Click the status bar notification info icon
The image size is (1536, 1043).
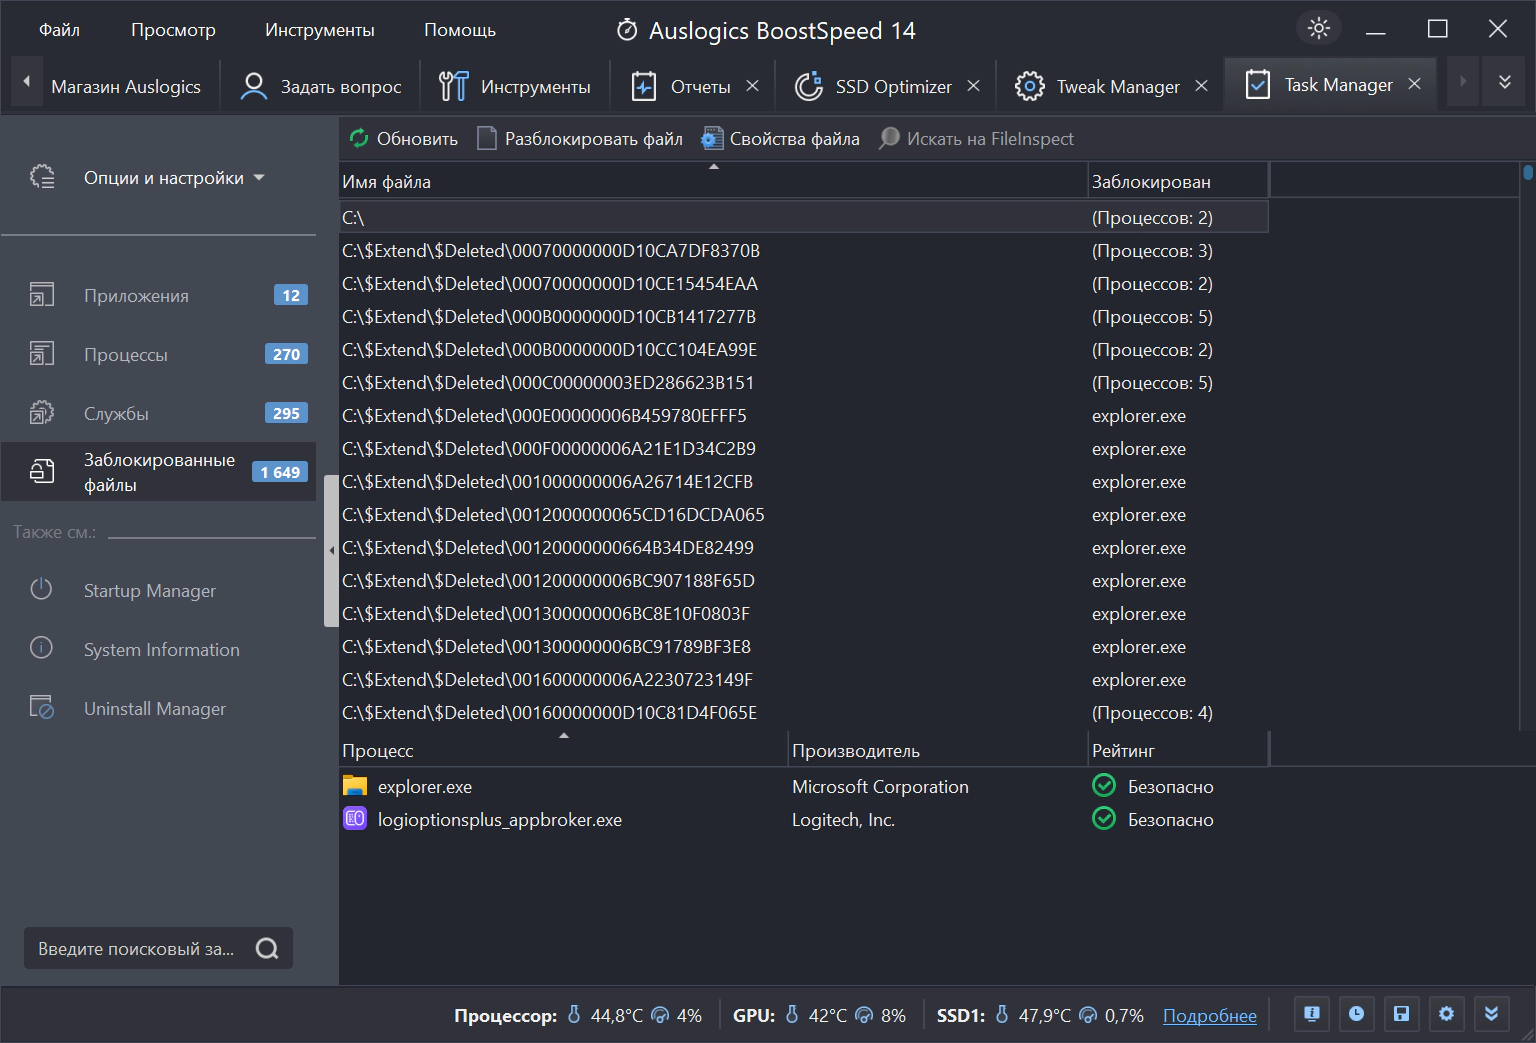tap(1312, 1014)
